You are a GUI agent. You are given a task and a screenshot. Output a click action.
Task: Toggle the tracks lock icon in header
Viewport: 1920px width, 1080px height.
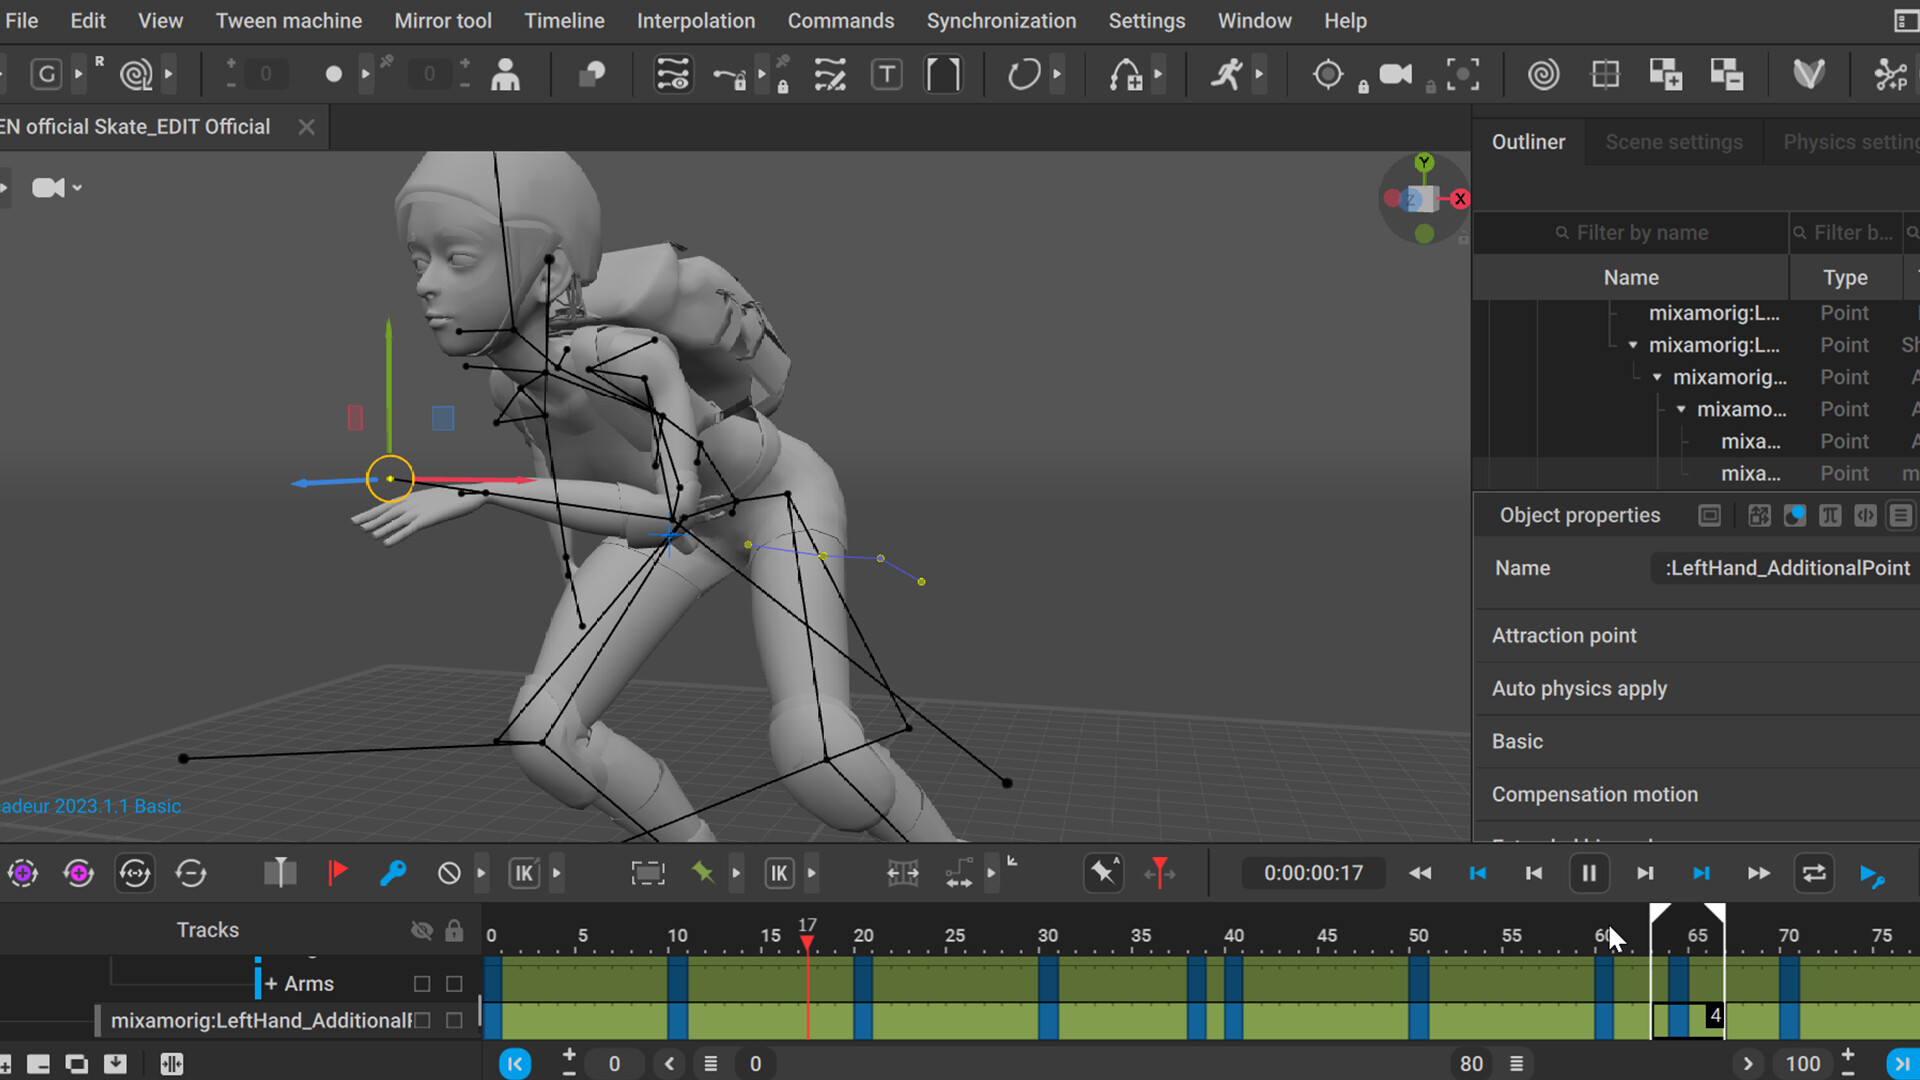coord(454,930)
